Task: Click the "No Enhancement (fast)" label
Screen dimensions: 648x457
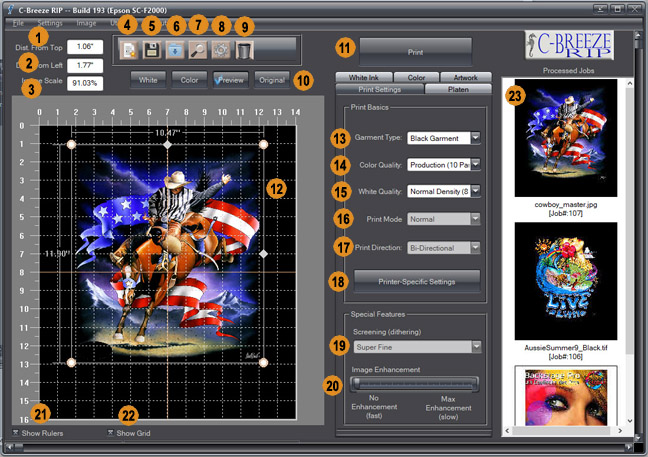Action: 374,407
